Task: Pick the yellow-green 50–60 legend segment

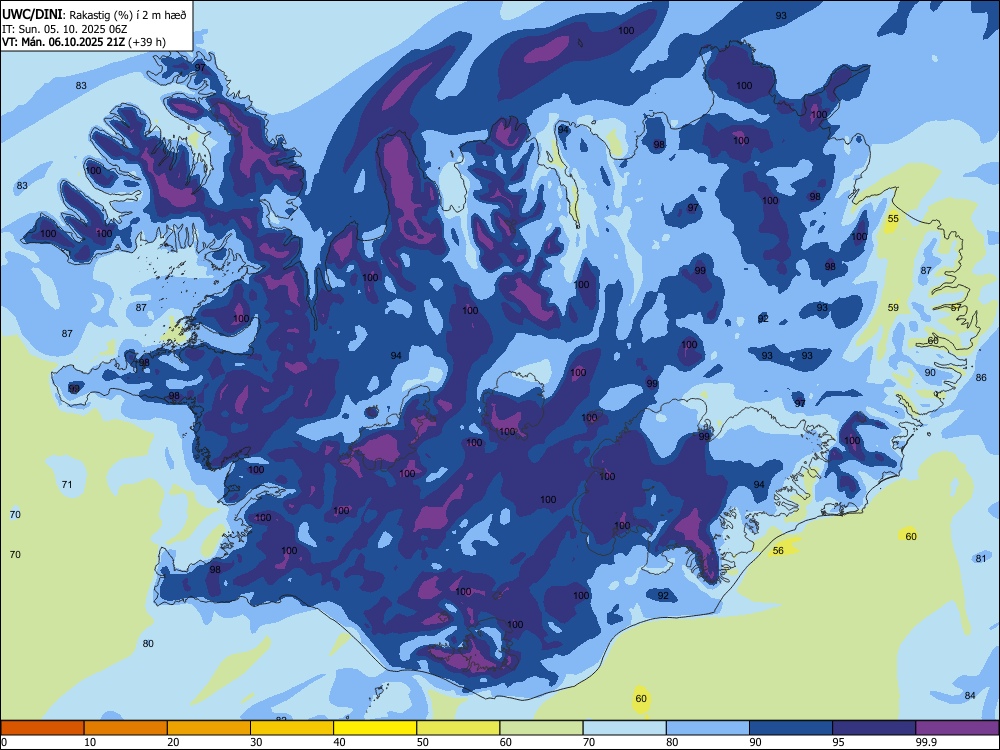Action: tap(458, 728)
